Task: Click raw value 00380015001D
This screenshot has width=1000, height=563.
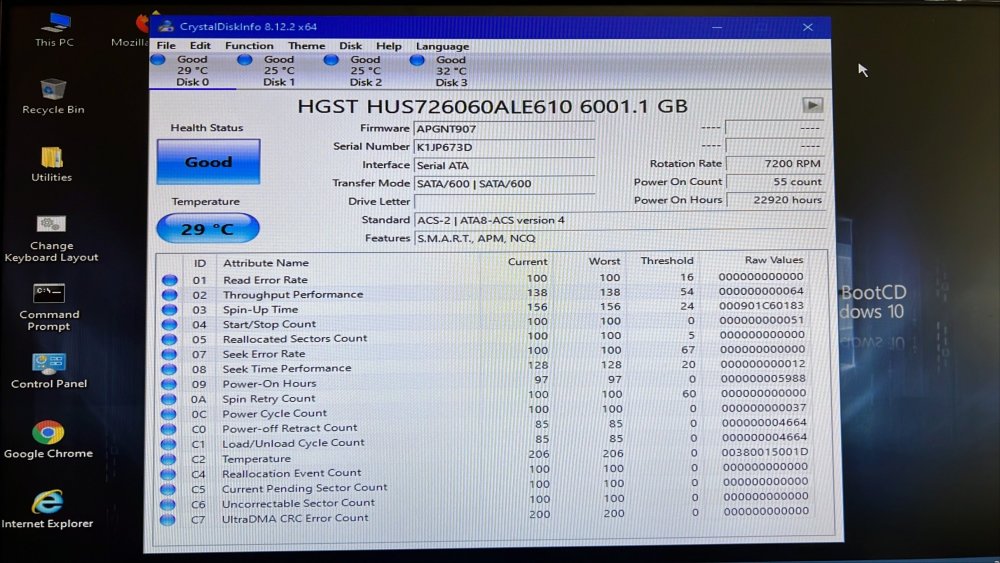Action: (x=765, y=452)
